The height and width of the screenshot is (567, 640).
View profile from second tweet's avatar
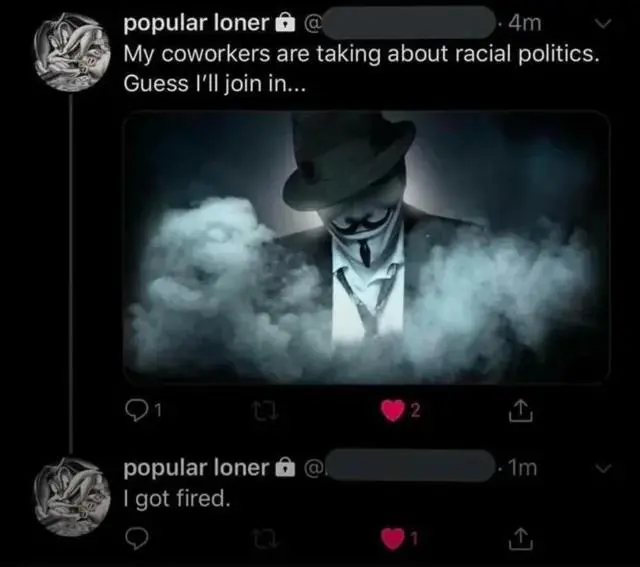(68, 492)
